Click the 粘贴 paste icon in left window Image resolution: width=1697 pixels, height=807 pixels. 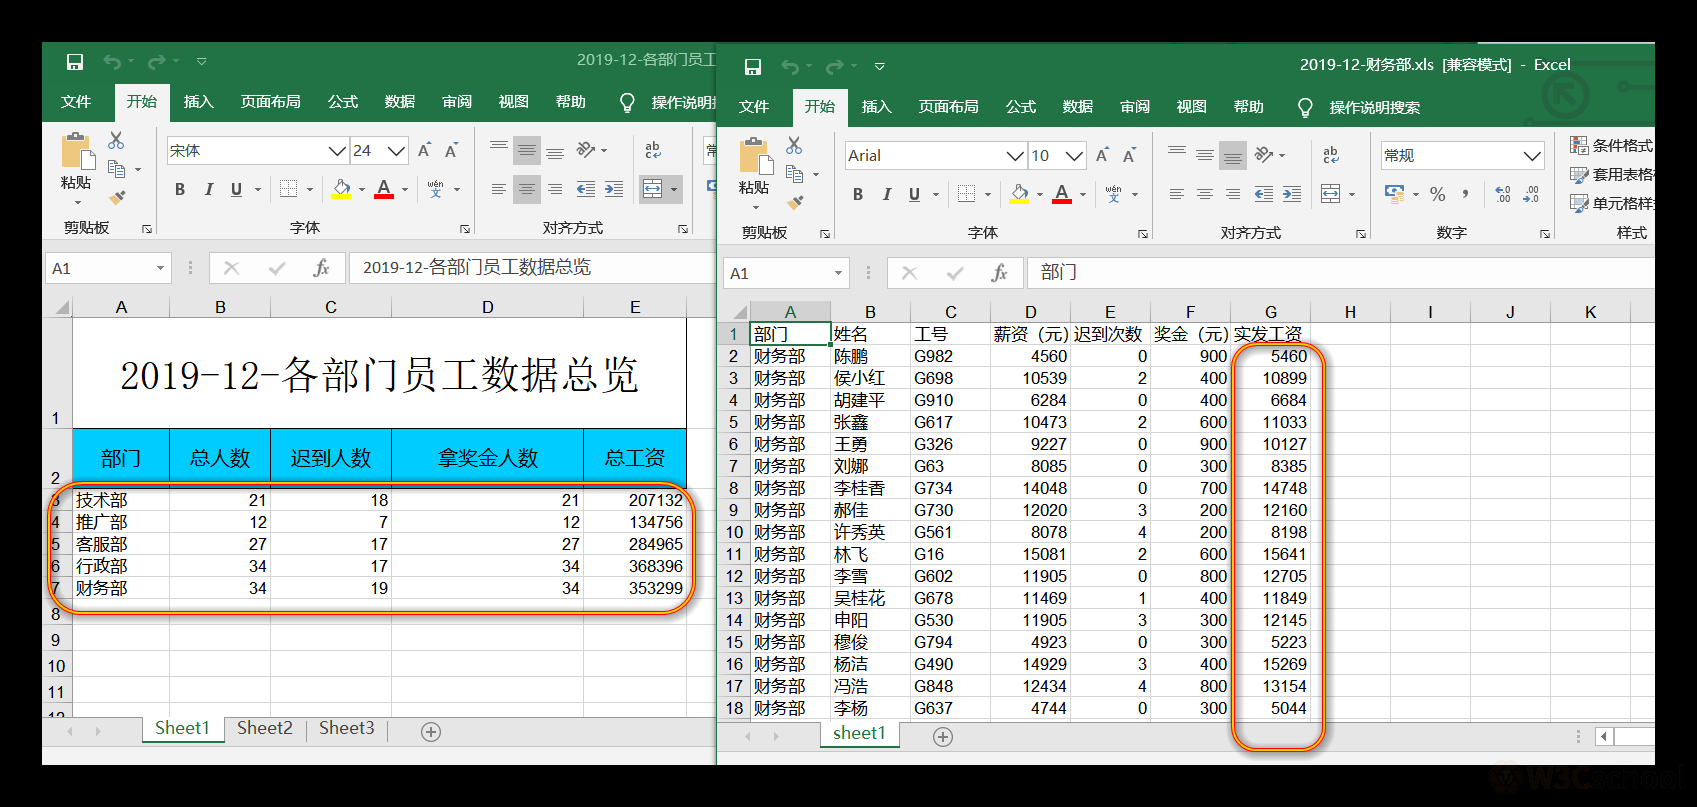click(x=76, y=151)
